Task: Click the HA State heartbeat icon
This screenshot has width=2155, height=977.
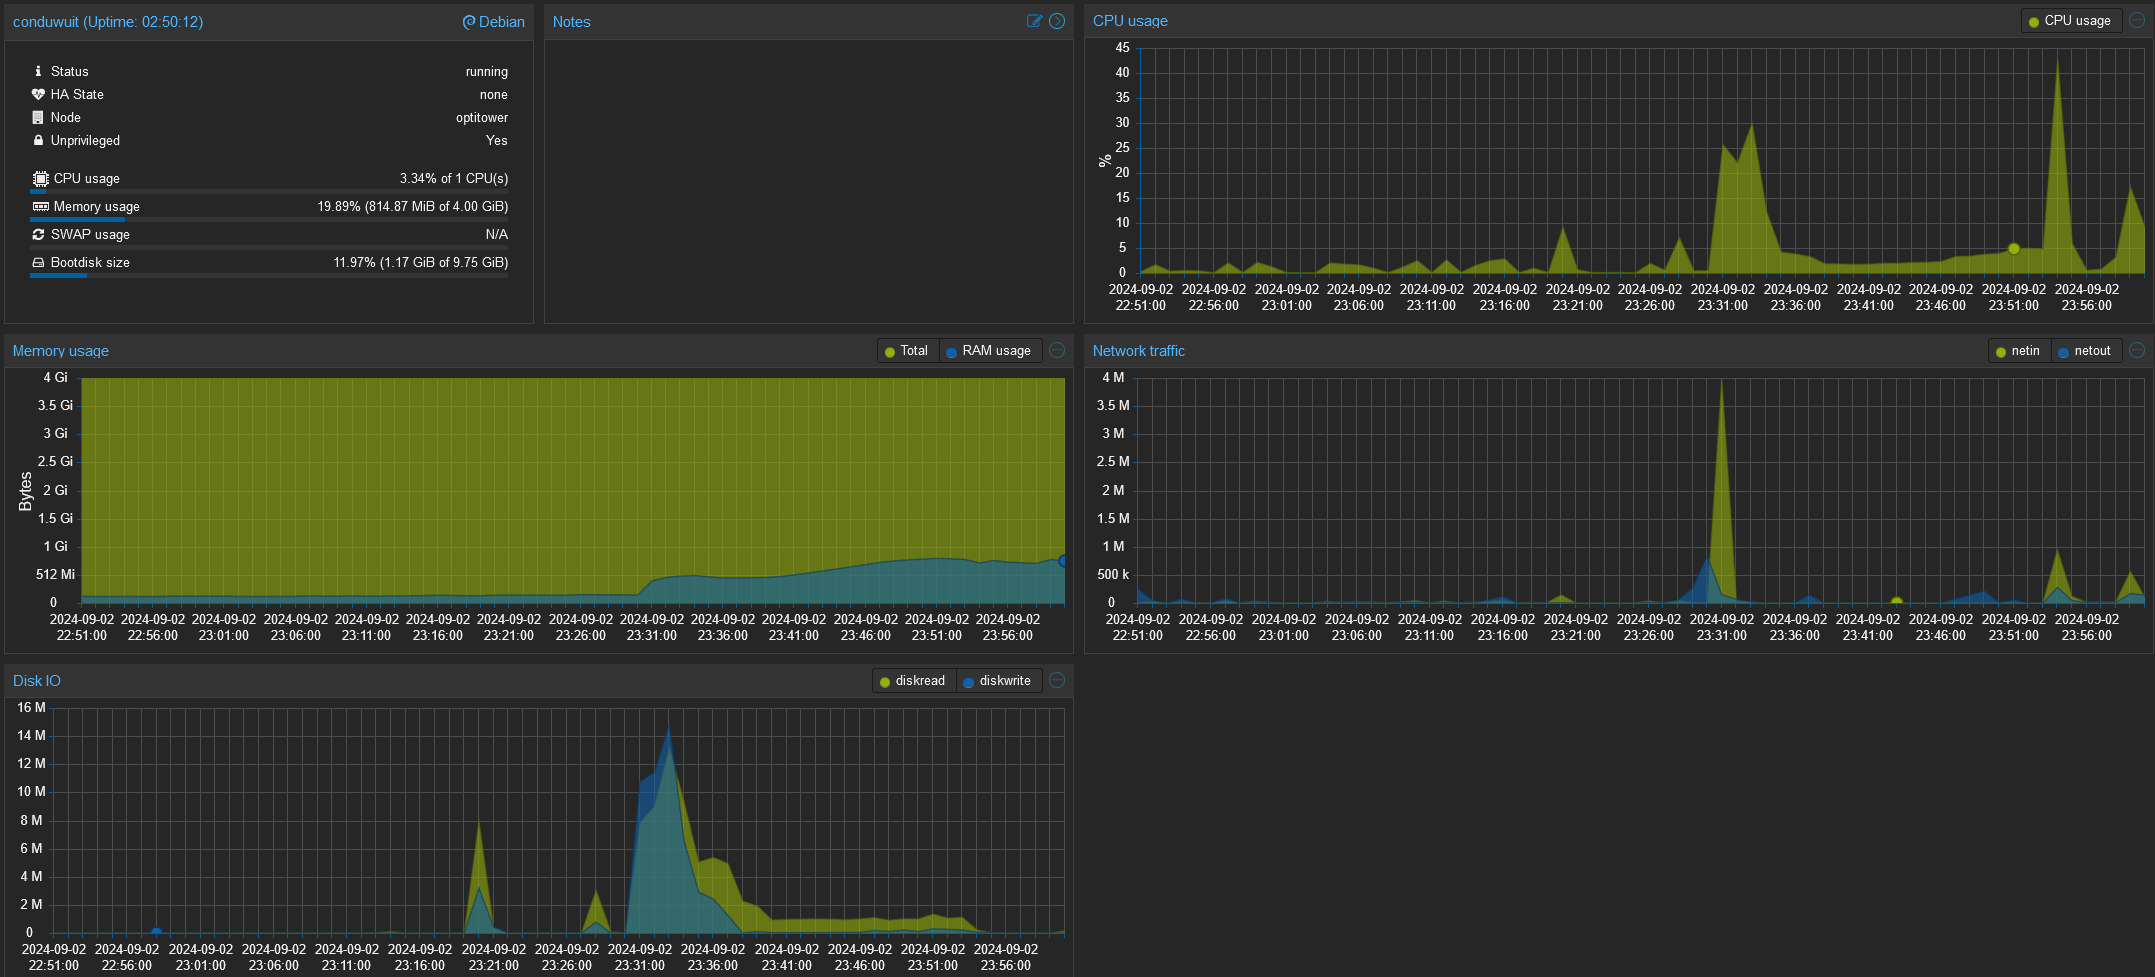Action: click(38, 94)
